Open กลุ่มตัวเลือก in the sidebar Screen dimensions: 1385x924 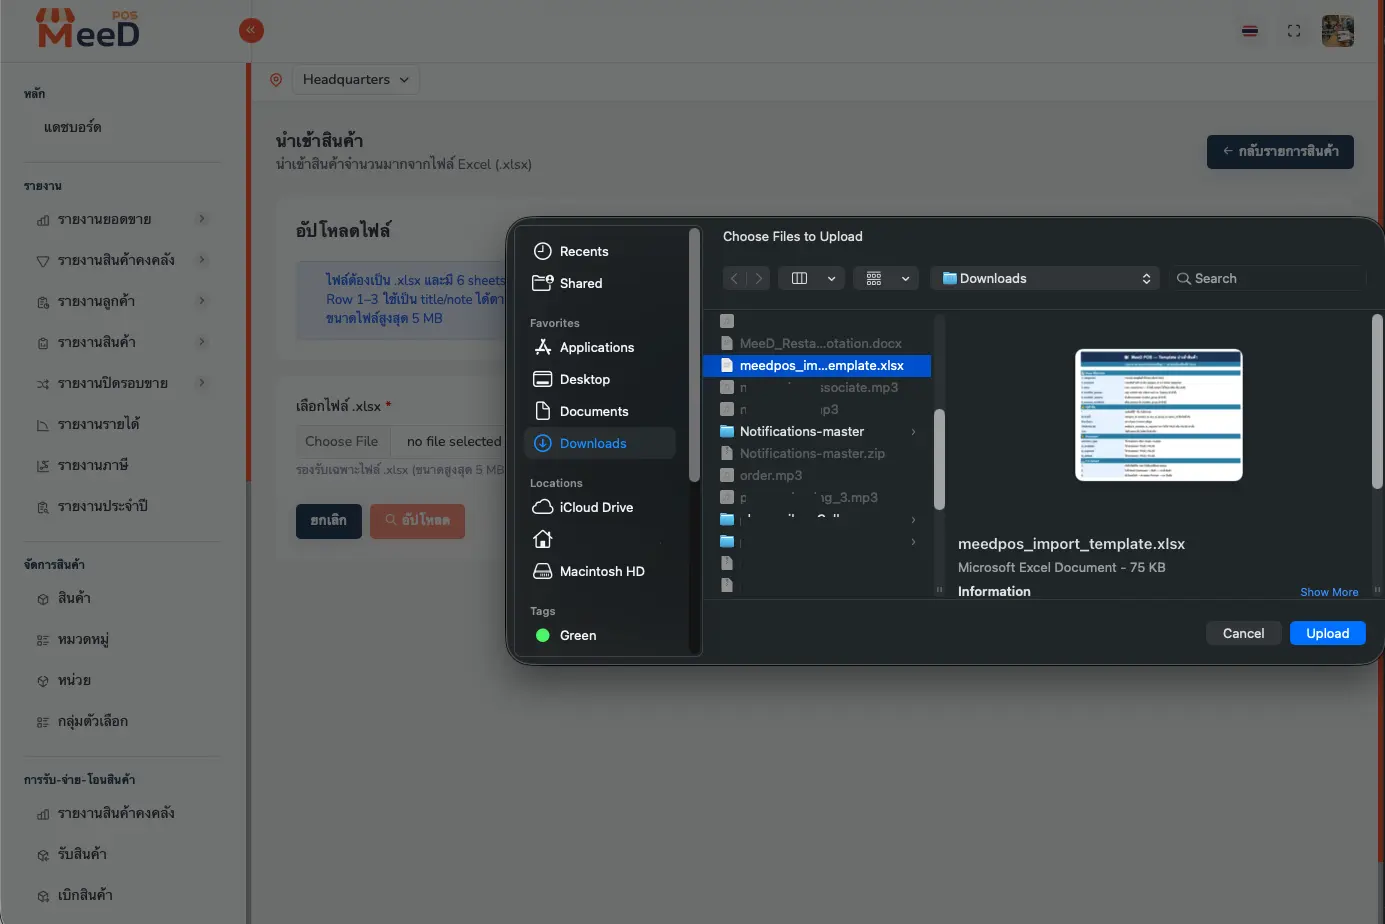pyautogui.click(x=93, y=721)
